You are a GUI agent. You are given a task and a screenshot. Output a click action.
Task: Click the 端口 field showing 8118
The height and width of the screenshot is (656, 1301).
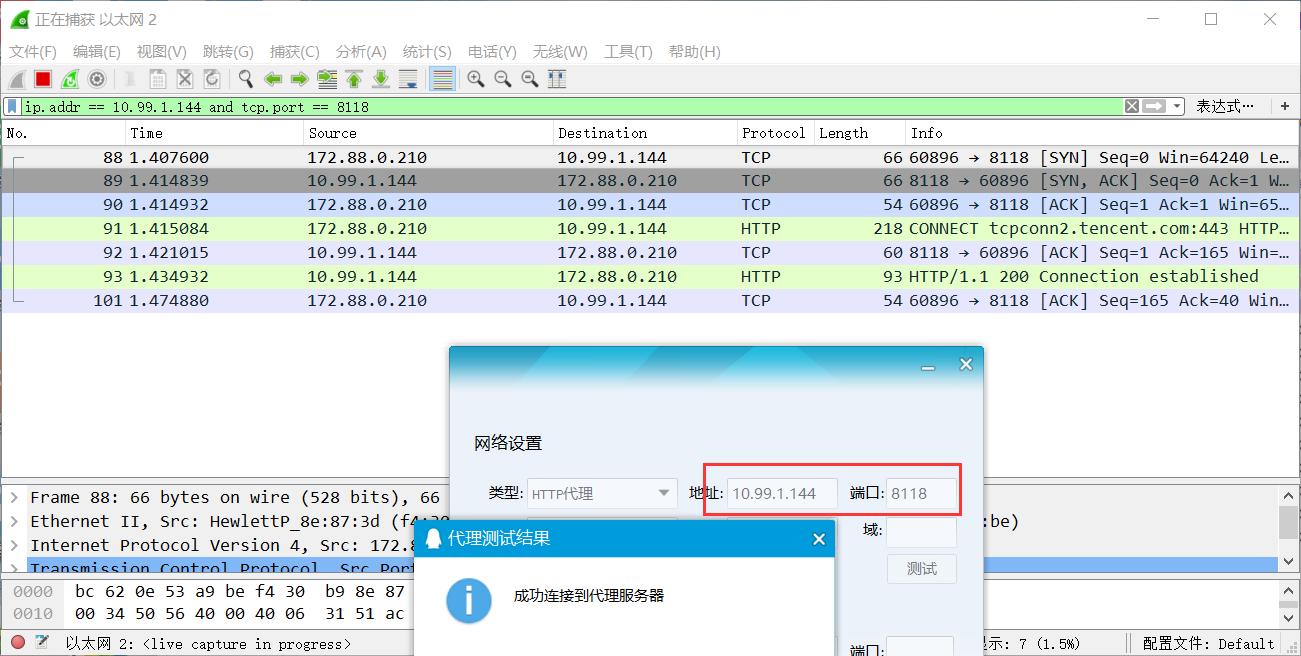coord(921,493)
